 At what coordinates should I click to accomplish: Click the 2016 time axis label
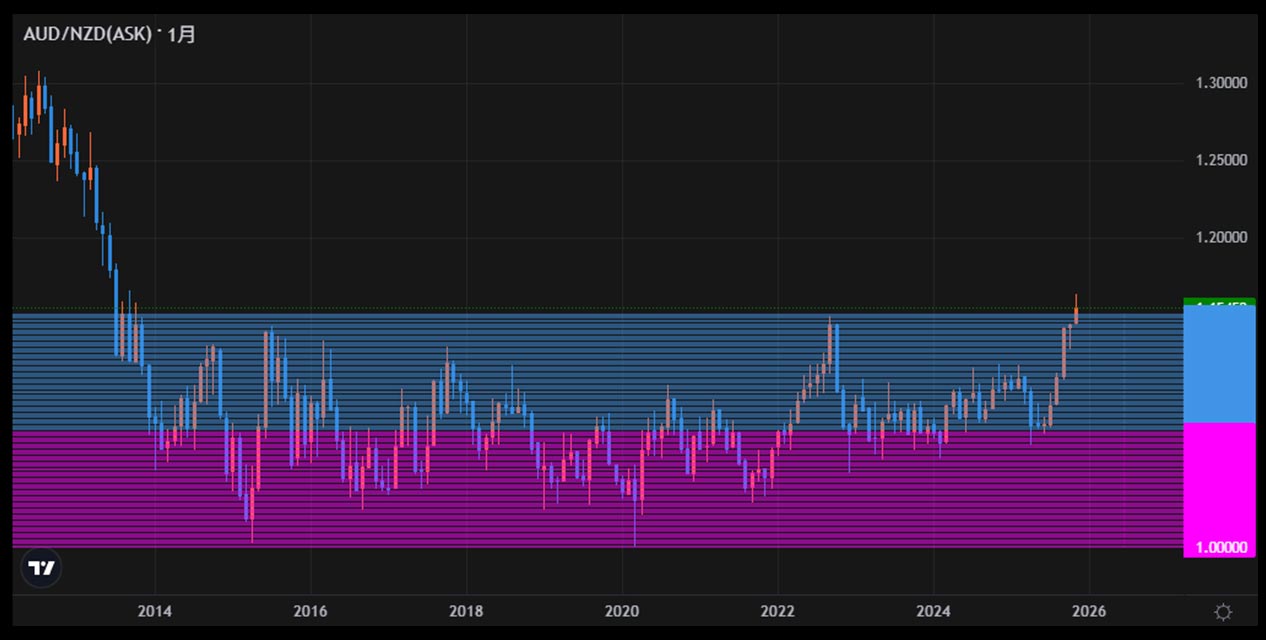(310, 611)
